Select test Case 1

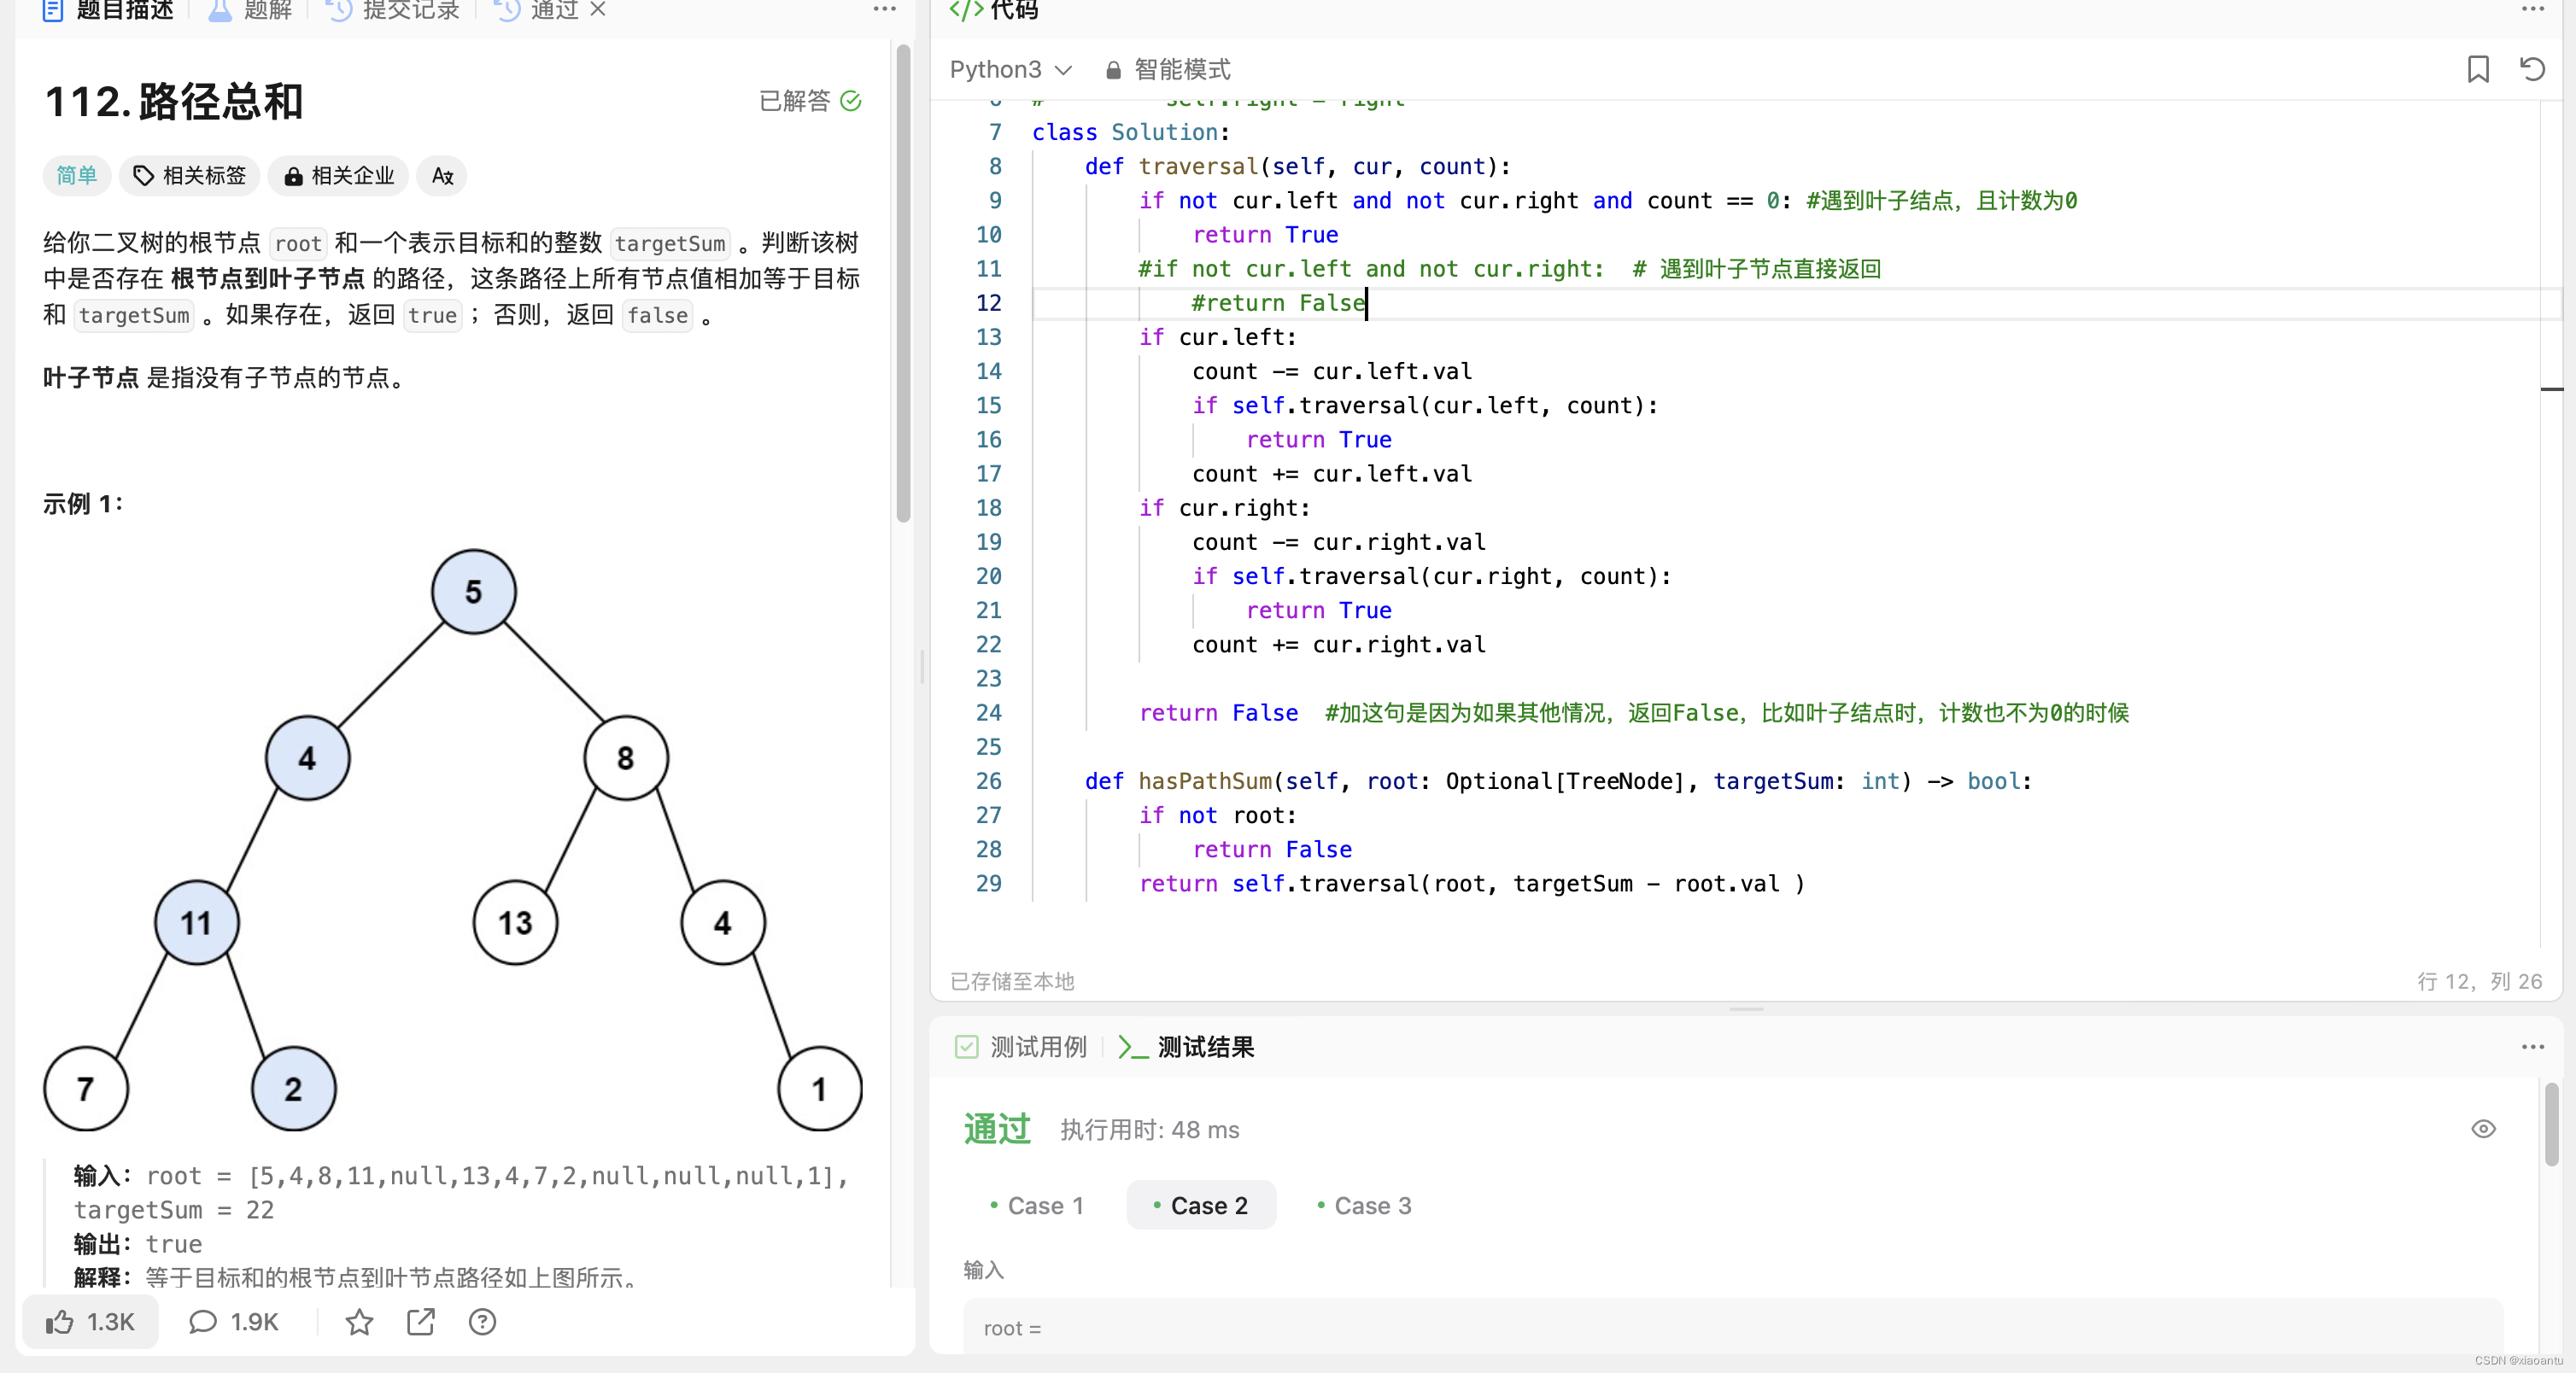(1036, 1205)
